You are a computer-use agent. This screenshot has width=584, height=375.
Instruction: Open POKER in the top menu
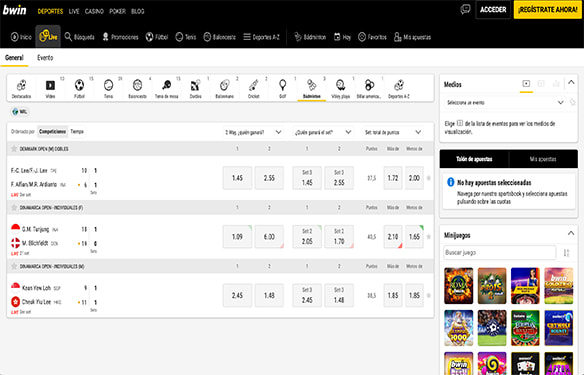[x=117, y=11]
